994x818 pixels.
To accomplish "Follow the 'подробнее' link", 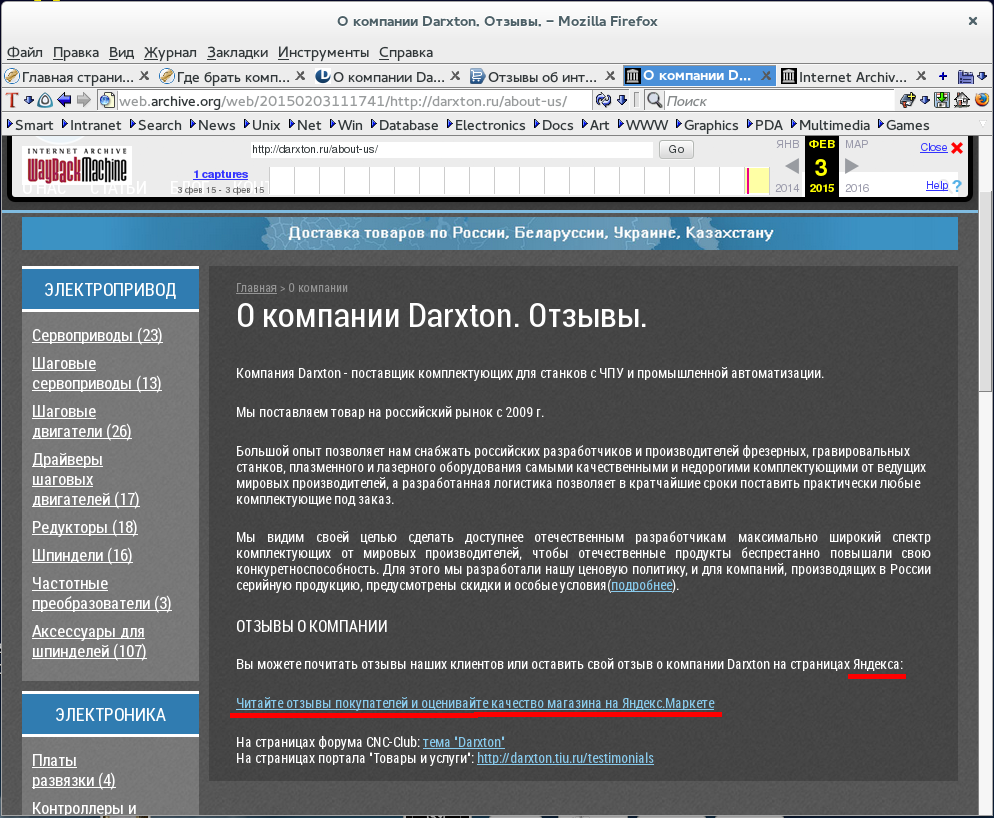I will click(642, 585).
